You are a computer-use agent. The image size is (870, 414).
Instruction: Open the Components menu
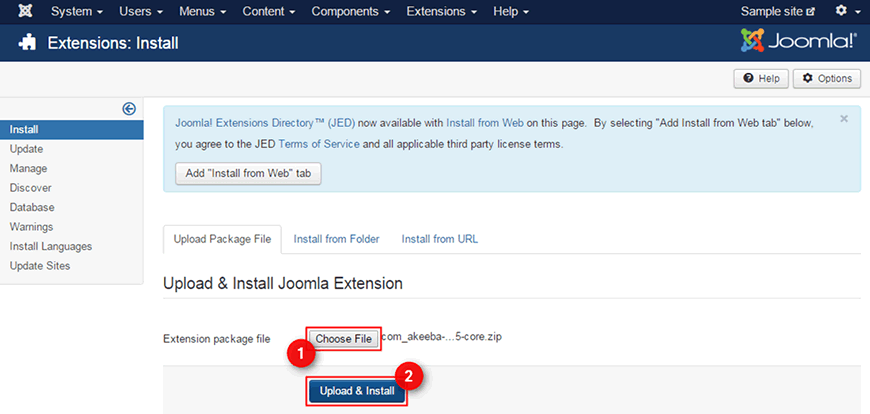351,12
